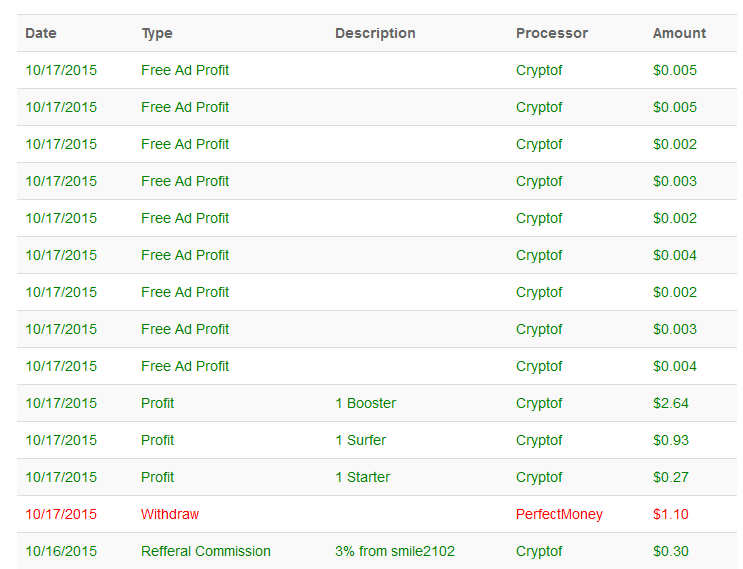Select the red withdrawal date 10/17/2015
The height and width of the screenshot is (569, 743).
[x=61, y=514]
